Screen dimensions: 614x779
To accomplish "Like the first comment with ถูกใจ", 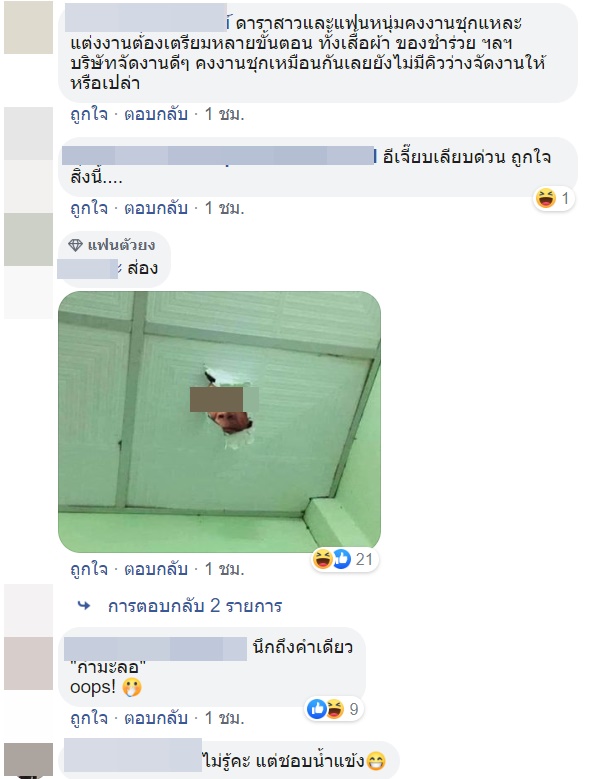I will coord(89,114).
